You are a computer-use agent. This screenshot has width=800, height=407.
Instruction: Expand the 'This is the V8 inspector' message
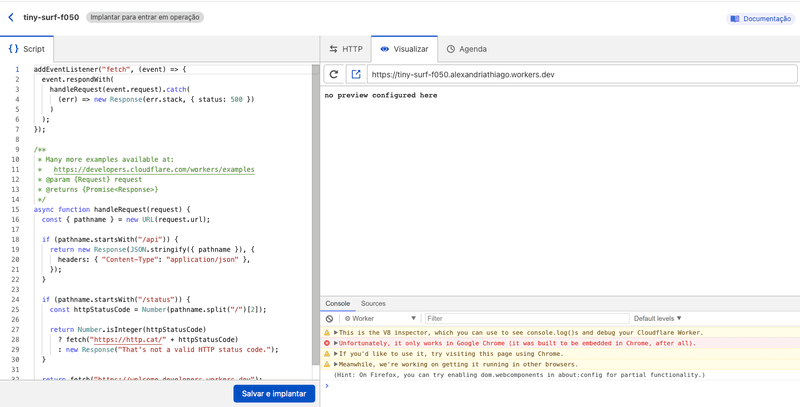[x=336, y=333]
